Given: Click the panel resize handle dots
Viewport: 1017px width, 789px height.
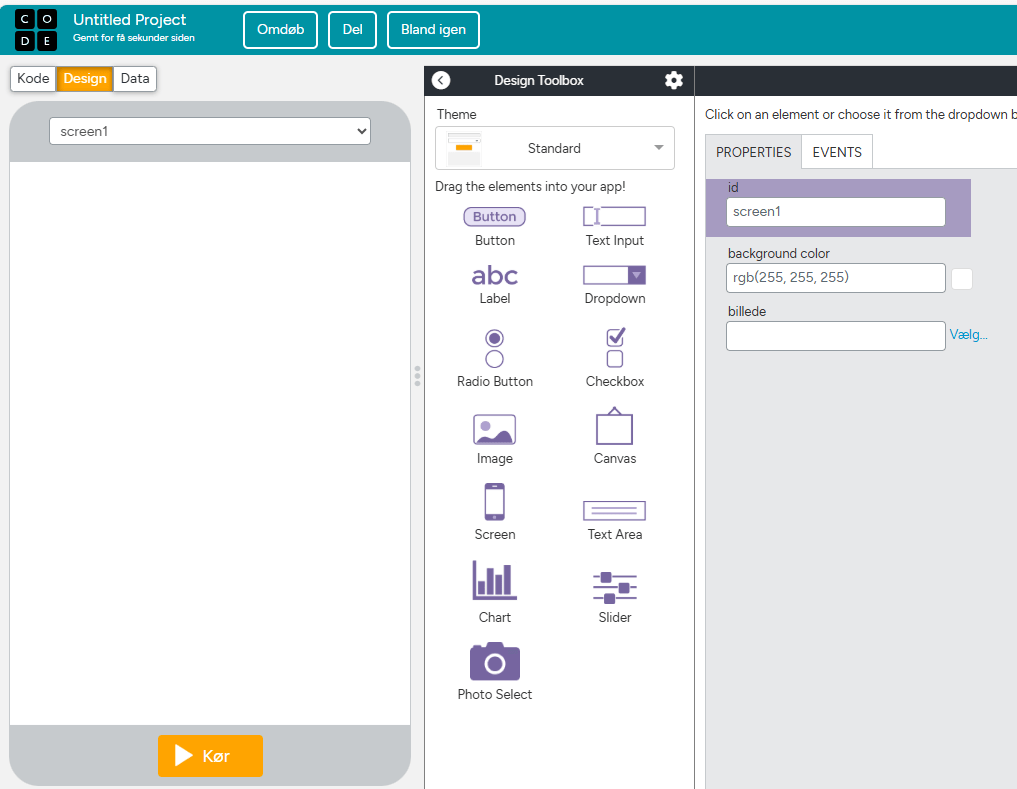Looking at the screenshot, I should click(x=417, y=376).
